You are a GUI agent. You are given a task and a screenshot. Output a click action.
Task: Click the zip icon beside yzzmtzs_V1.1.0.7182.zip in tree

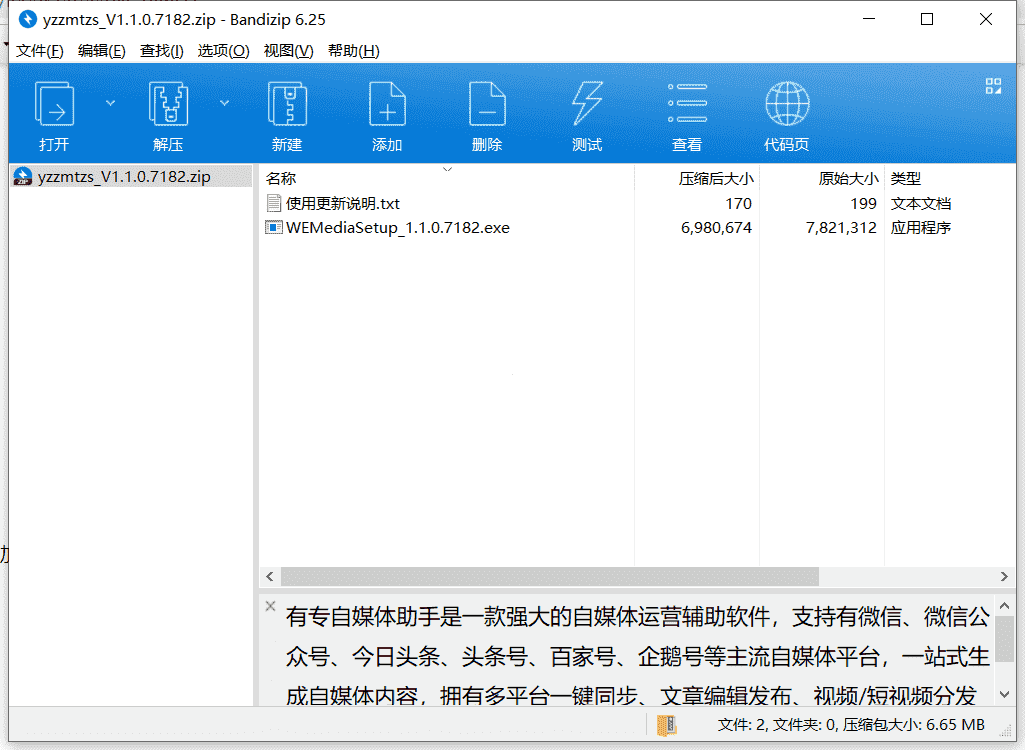click(x=23, y=177)
